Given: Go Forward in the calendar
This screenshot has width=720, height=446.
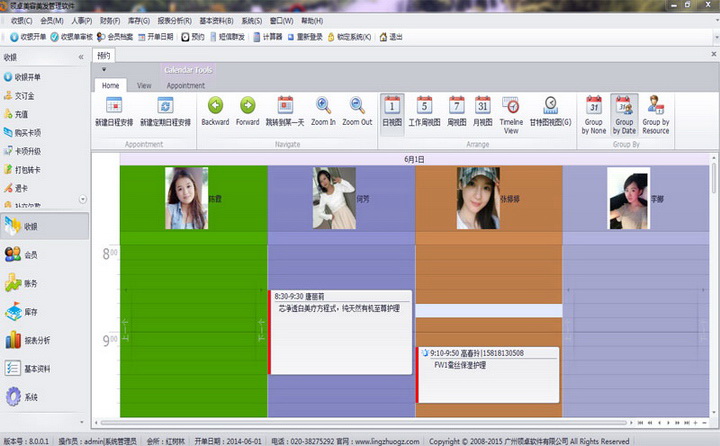Looking at the screenshot, I should [x=248, y=111].
